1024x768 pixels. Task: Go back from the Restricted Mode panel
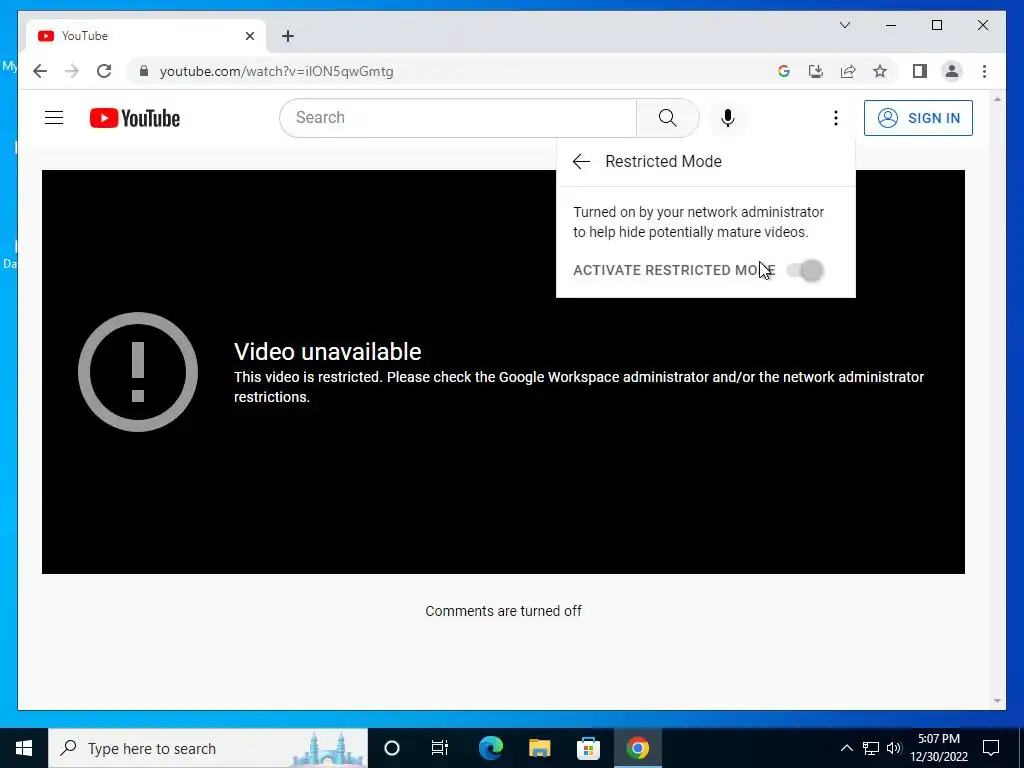[x=581, y=161]
